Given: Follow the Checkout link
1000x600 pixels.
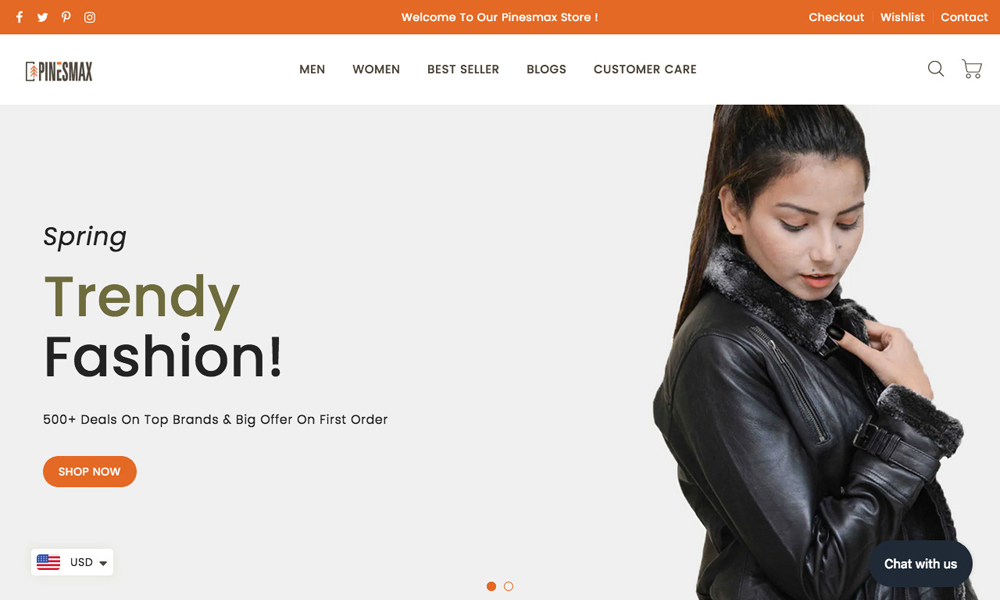Looking at the screenshot, I should tap(836, 17).
